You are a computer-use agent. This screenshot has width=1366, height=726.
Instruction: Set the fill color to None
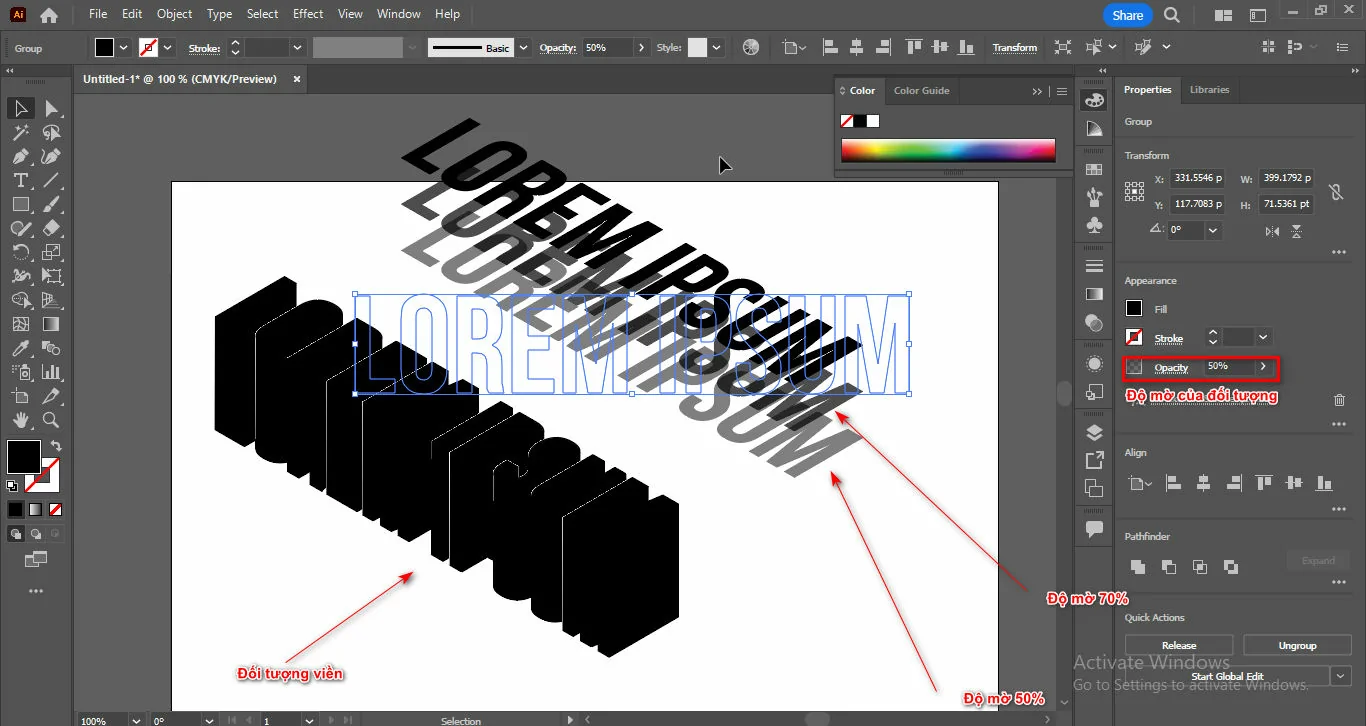[56, 509]
